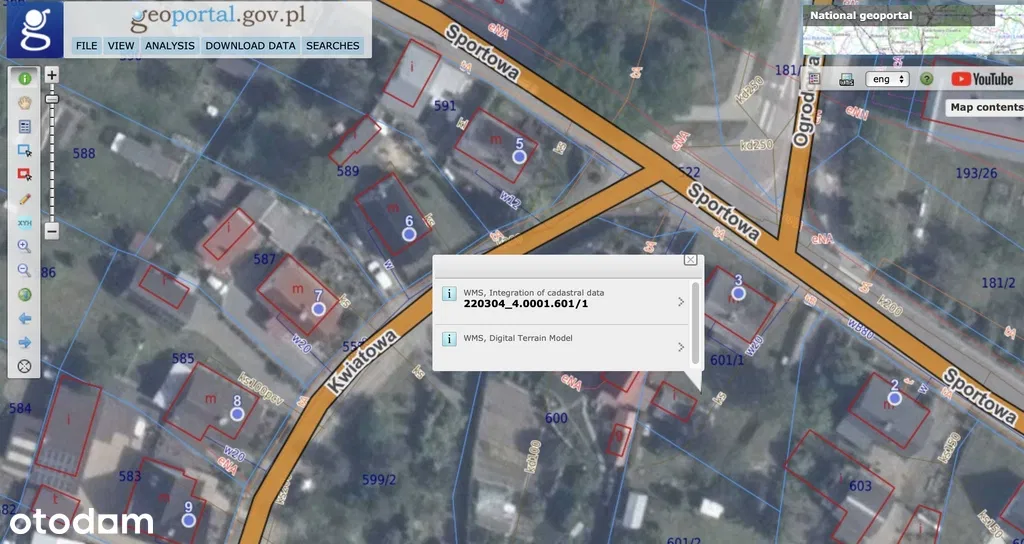Click the XYH coordinates tool
1024x544 pixels.
(25, 222)
